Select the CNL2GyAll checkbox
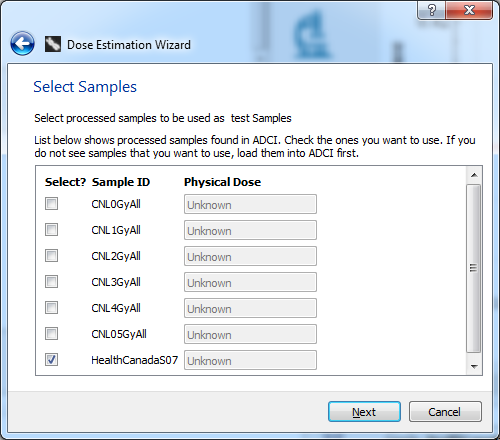Image resolution: width=500 pixels, height=440 pixels. (51, 256)
